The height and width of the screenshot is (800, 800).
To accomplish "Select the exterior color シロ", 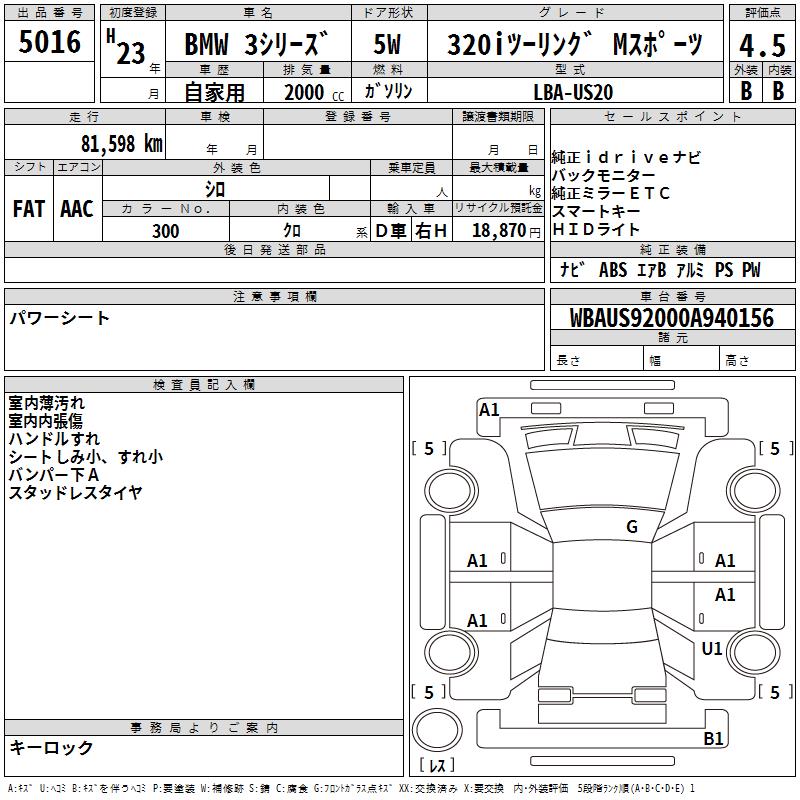I will click(215, 190).
